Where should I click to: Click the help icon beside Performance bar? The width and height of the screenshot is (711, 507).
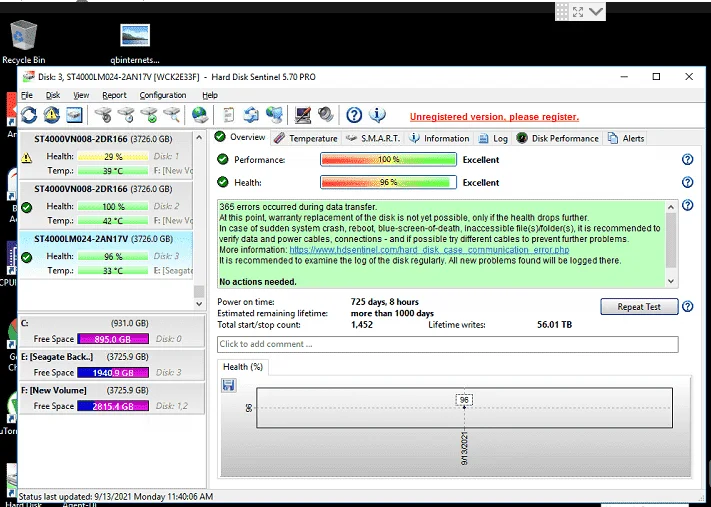pos(687,159)
